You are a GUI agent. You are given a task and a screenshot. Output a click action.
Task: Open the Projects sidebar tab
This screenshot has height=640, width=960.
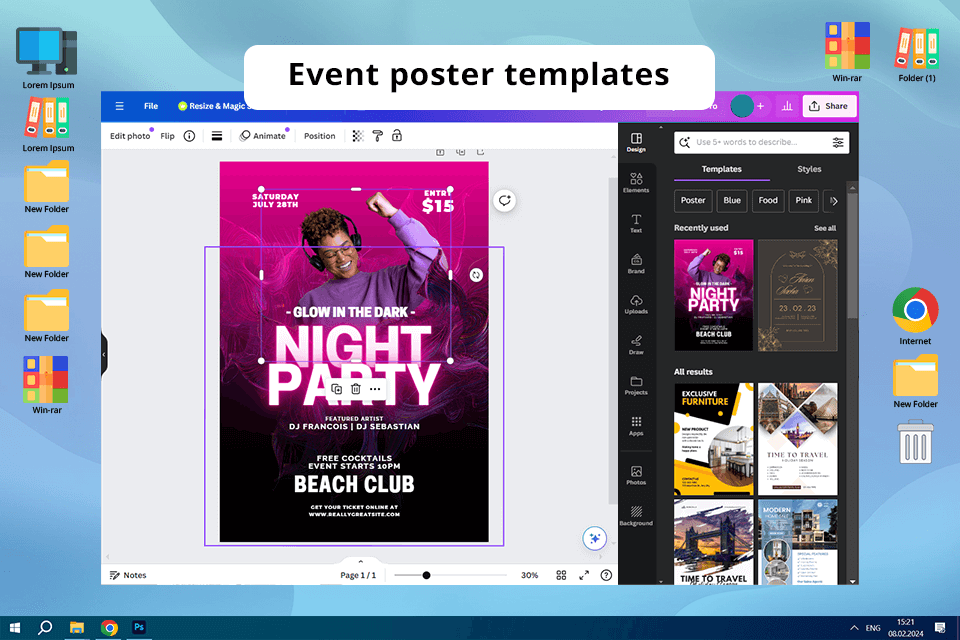pyautogui.click(x=636, y=385)
